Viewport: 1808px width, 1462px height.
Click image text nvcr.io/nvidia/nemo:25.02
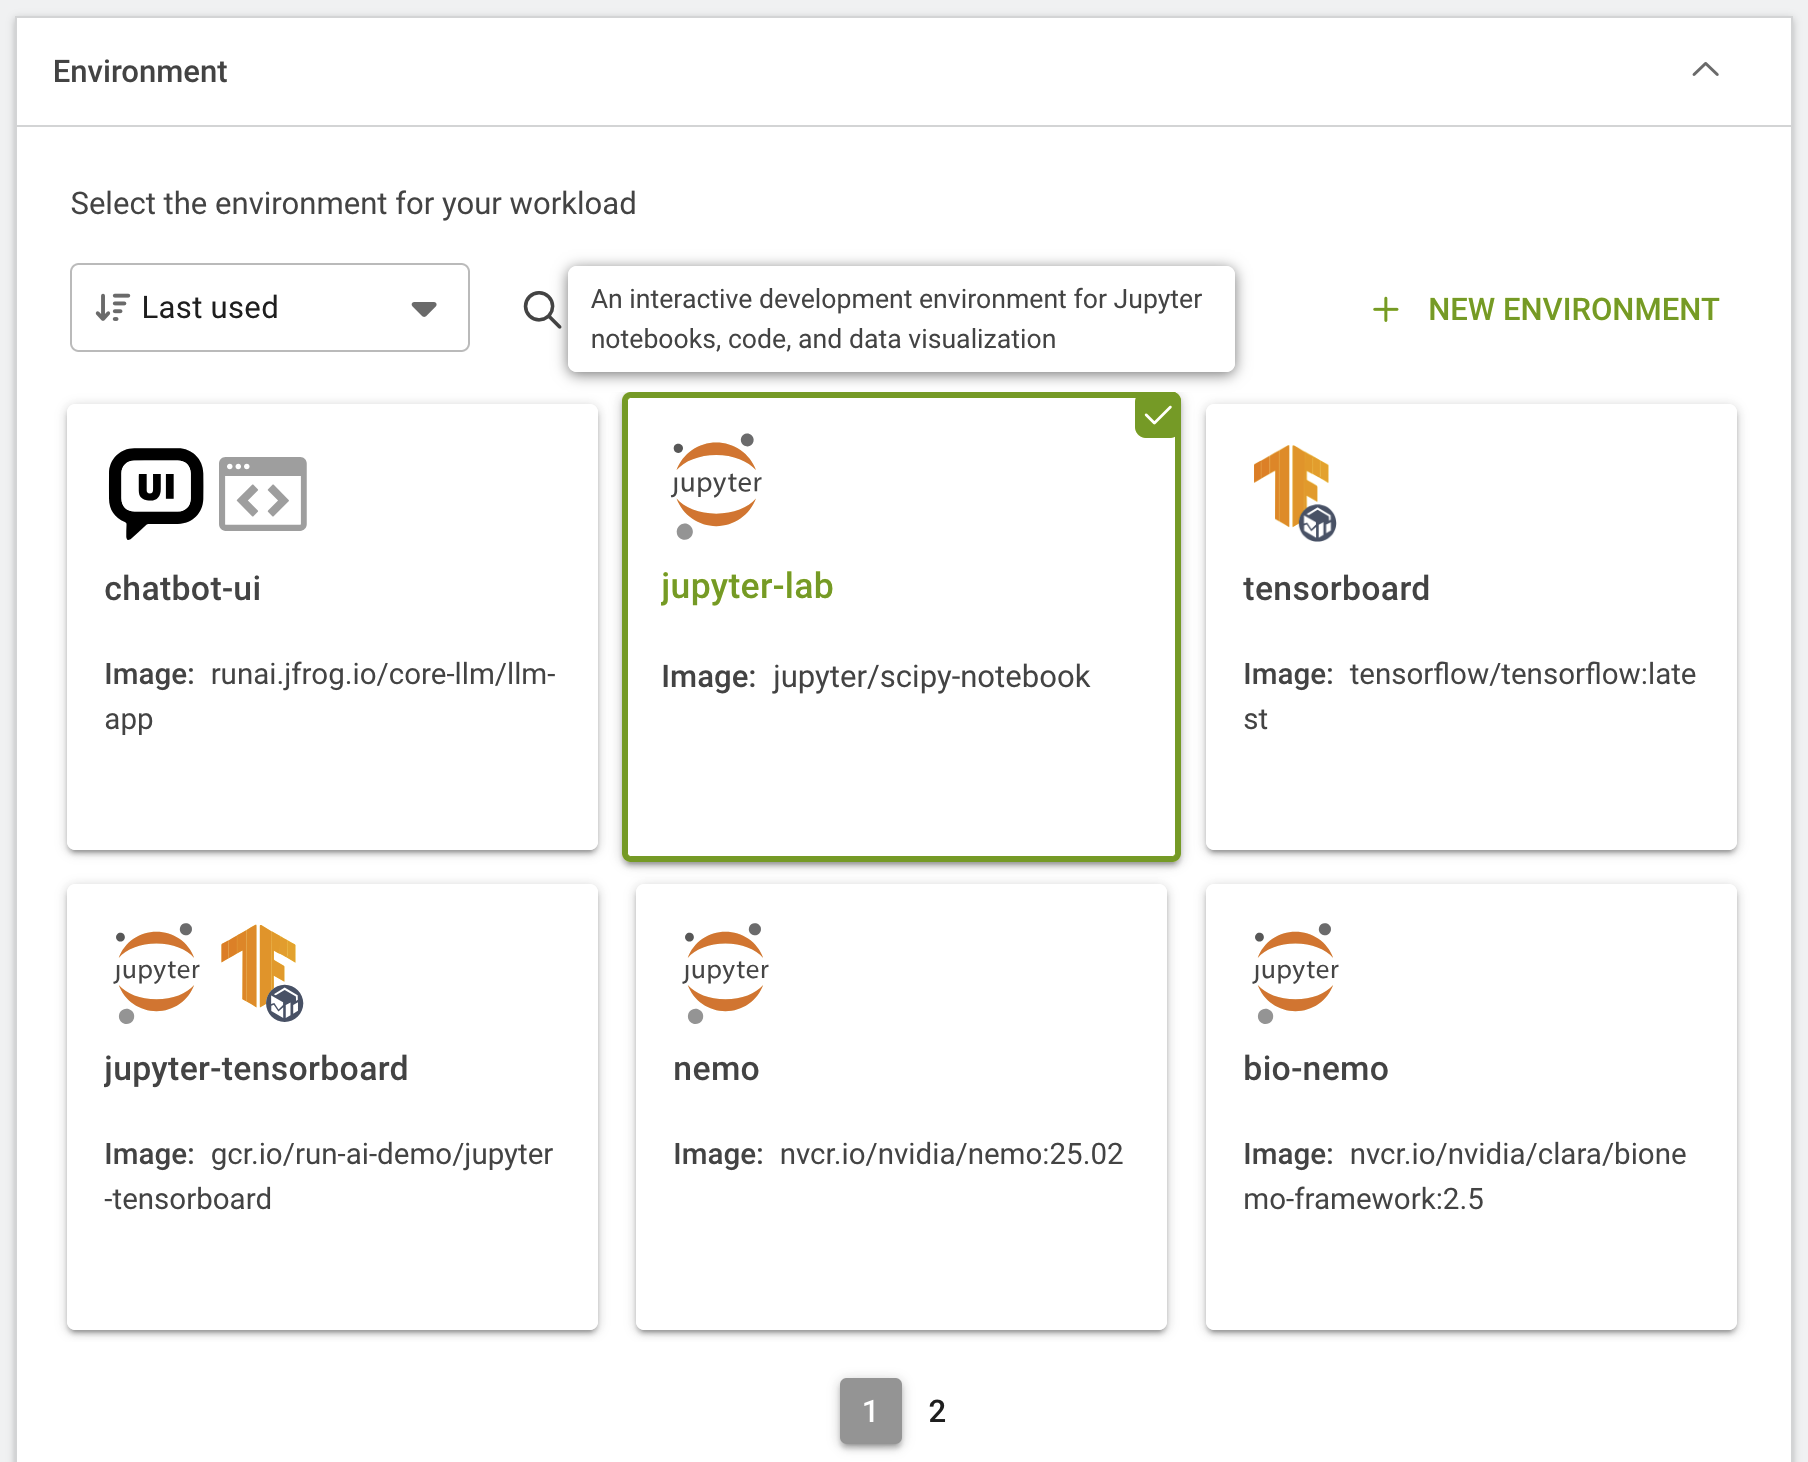coord(951,1154)
